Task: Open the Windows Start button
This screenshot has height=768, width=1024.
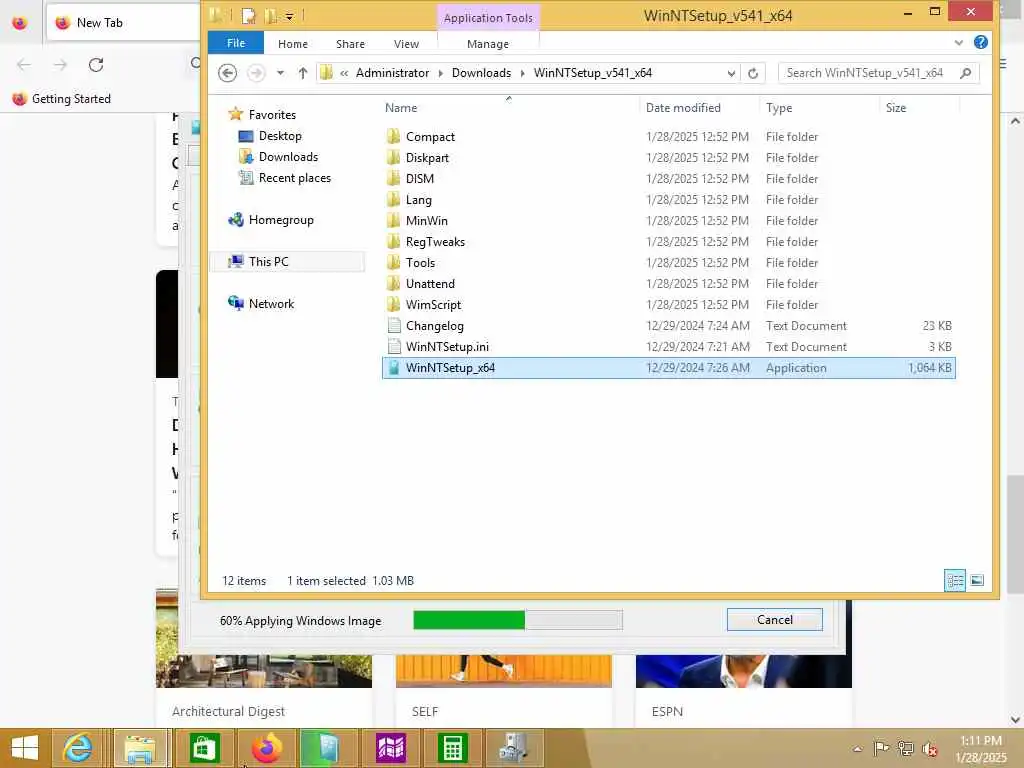Action: 25,748
